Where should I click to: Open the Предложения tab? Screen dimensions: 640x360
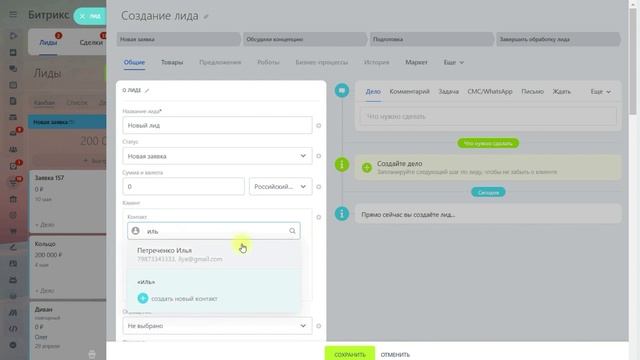(x=220, y=62)
